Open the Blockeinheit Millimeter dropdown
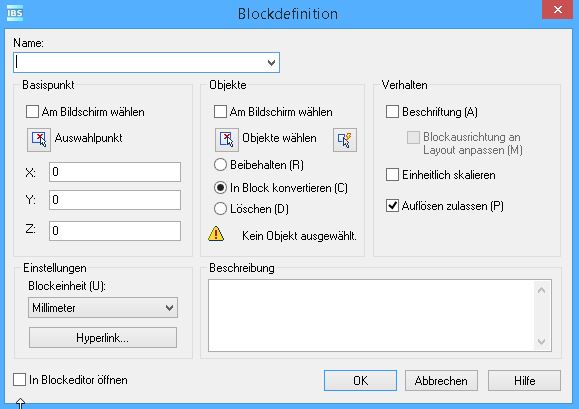Viewport: 579px width, 409px height. tap(103, 307)
